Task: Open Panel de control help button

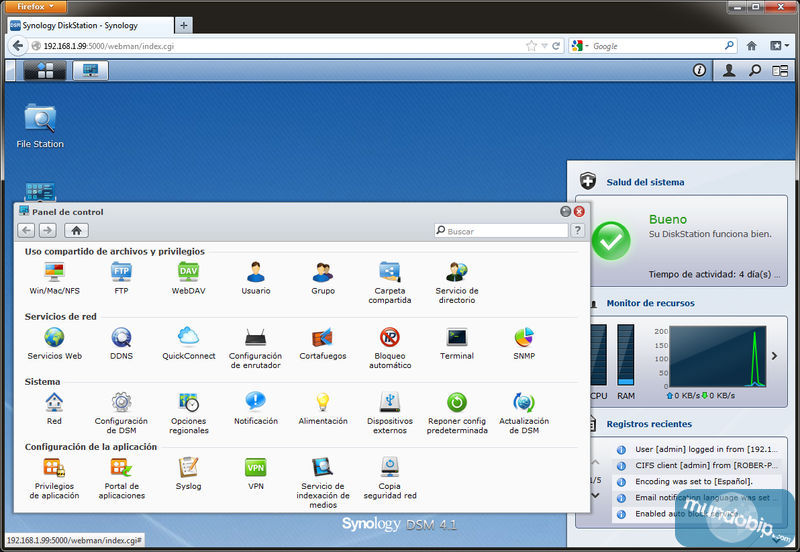Action: click(578, 231)
